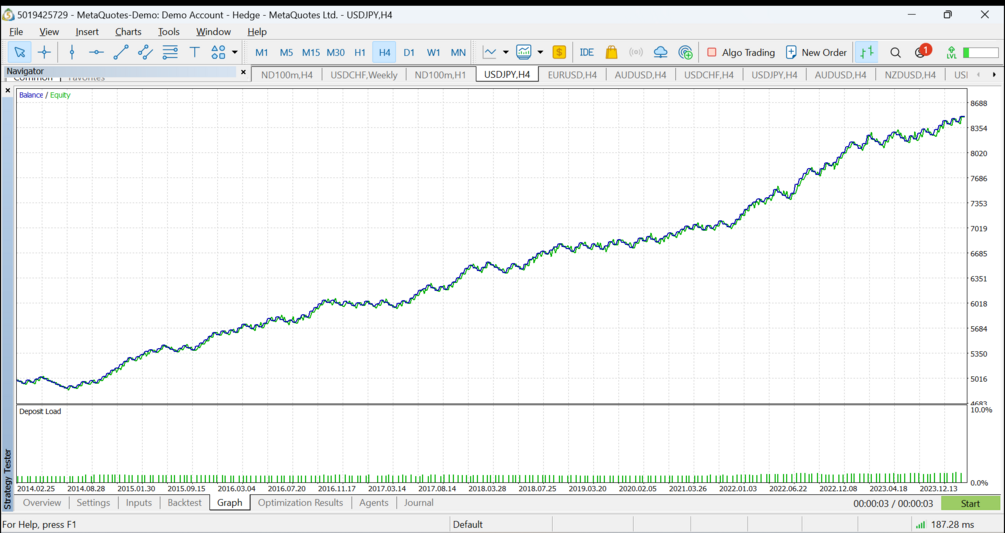Open the tester Settings tab

pyautogui.click(x=94, y=503)
